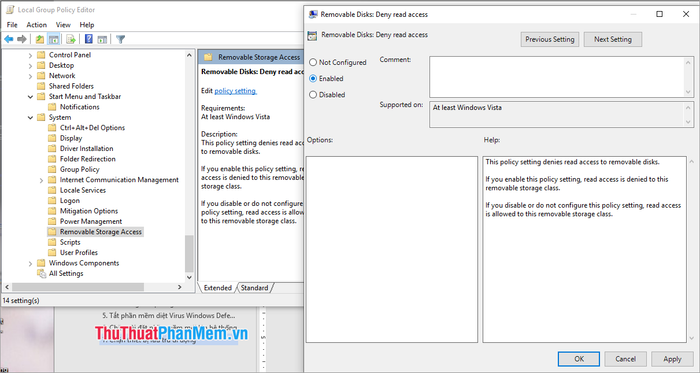Click the policy icon beside the dialog's setting name
The width and height of the screenshot is (700, 373).
(x=312, y=36)
